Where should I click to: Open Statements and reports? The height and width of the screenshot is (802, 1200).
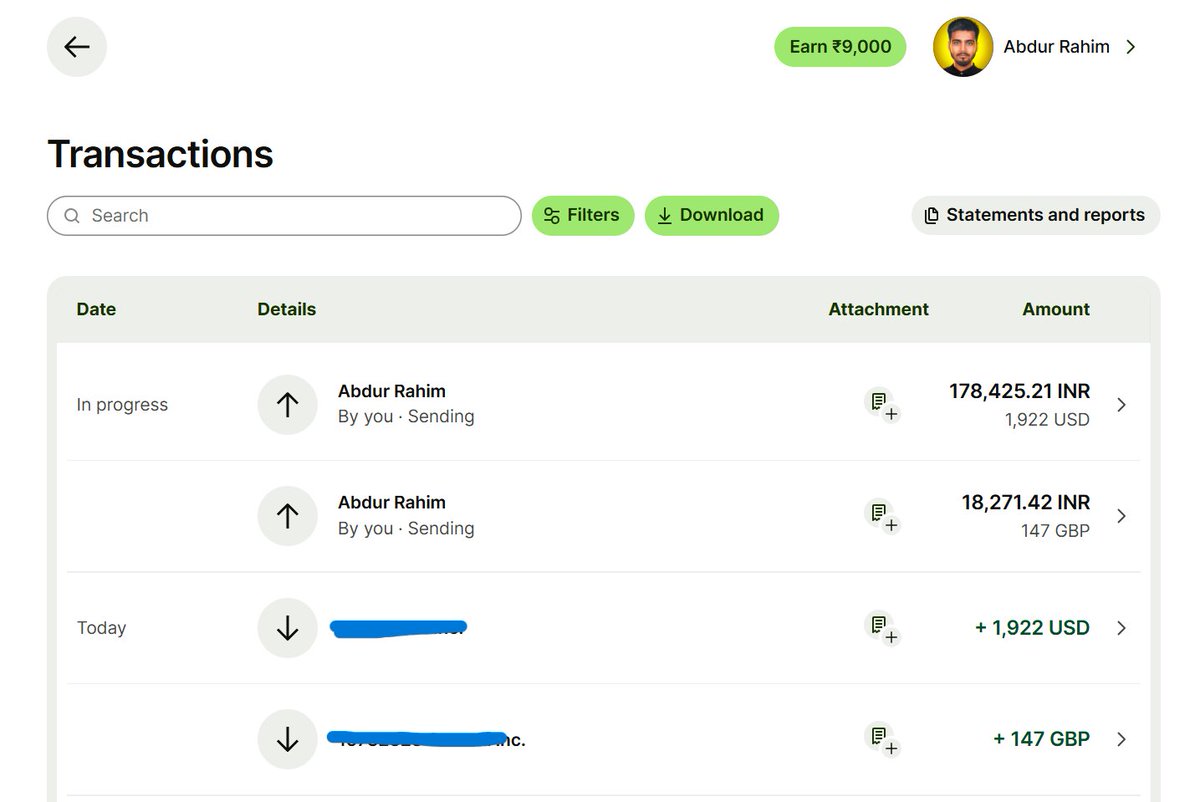coord(1035,215)
